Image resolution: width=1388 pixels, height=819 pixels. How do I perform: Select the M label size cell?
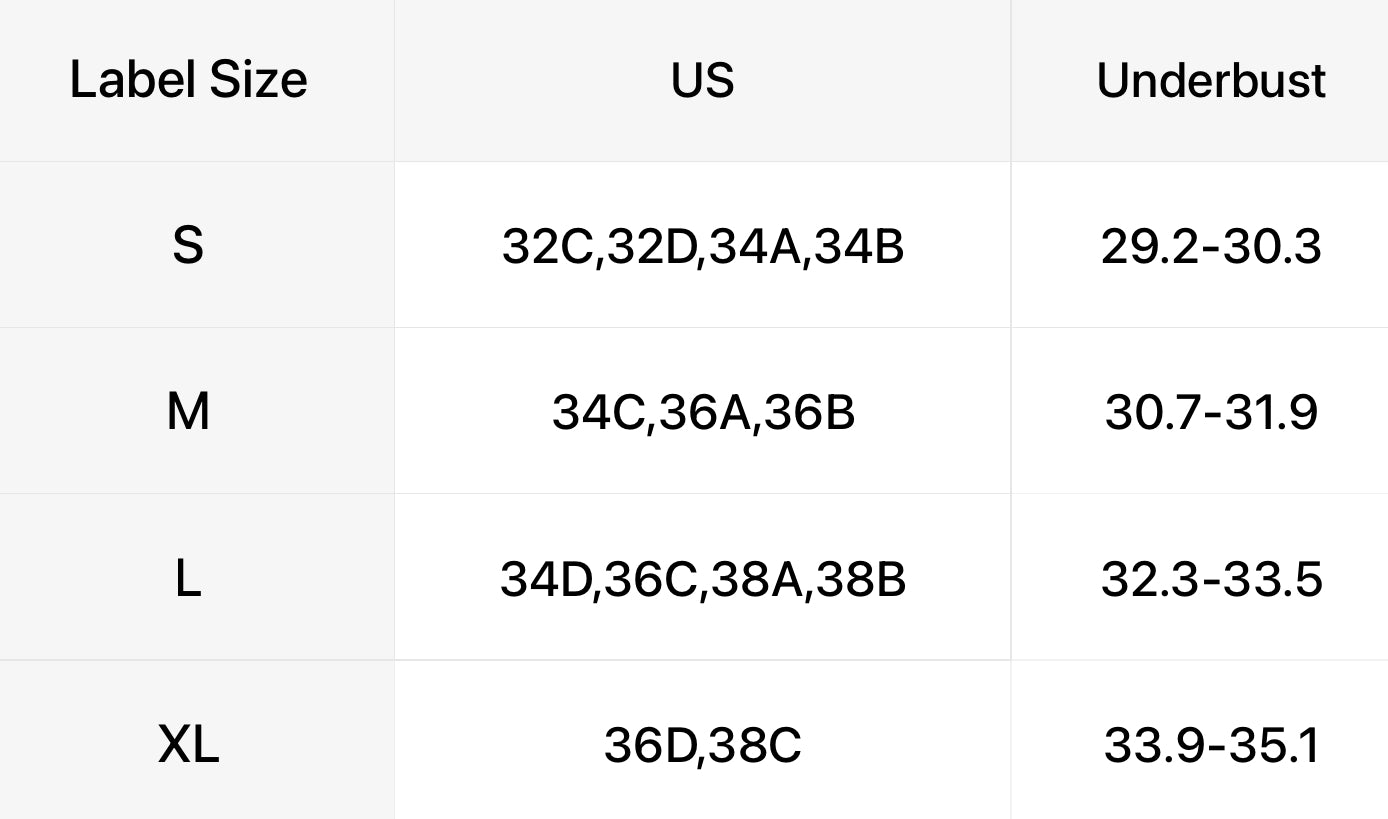tap(188, 411)
